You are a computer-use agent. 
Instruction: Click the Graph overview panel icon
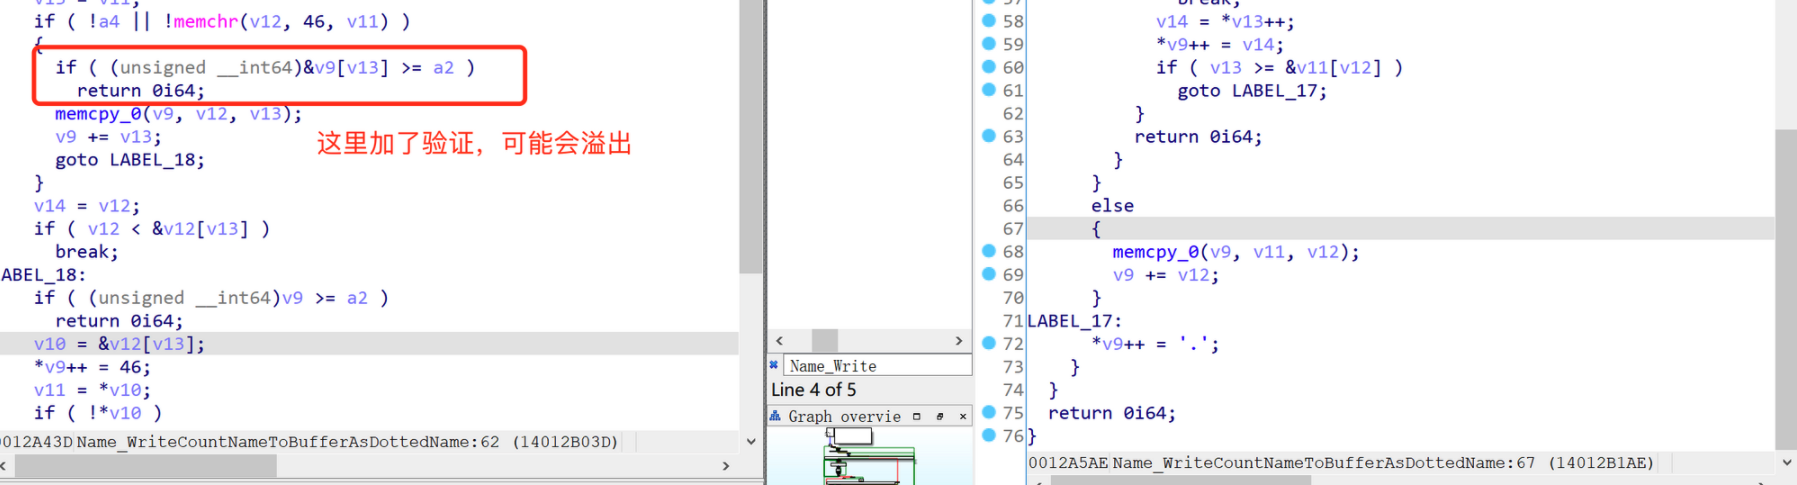click(x=775, y=416)
